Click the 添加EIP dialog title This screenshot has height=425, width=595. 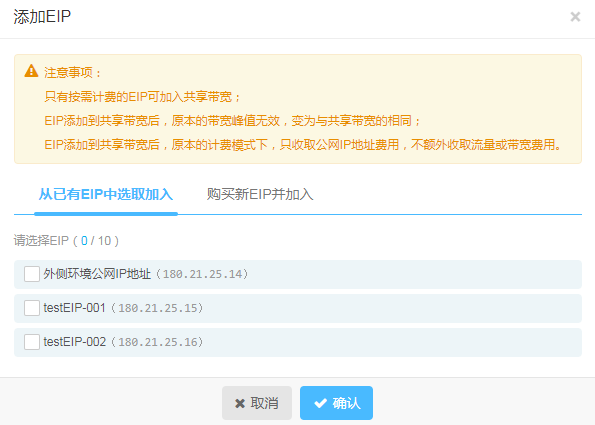point(42,17)
